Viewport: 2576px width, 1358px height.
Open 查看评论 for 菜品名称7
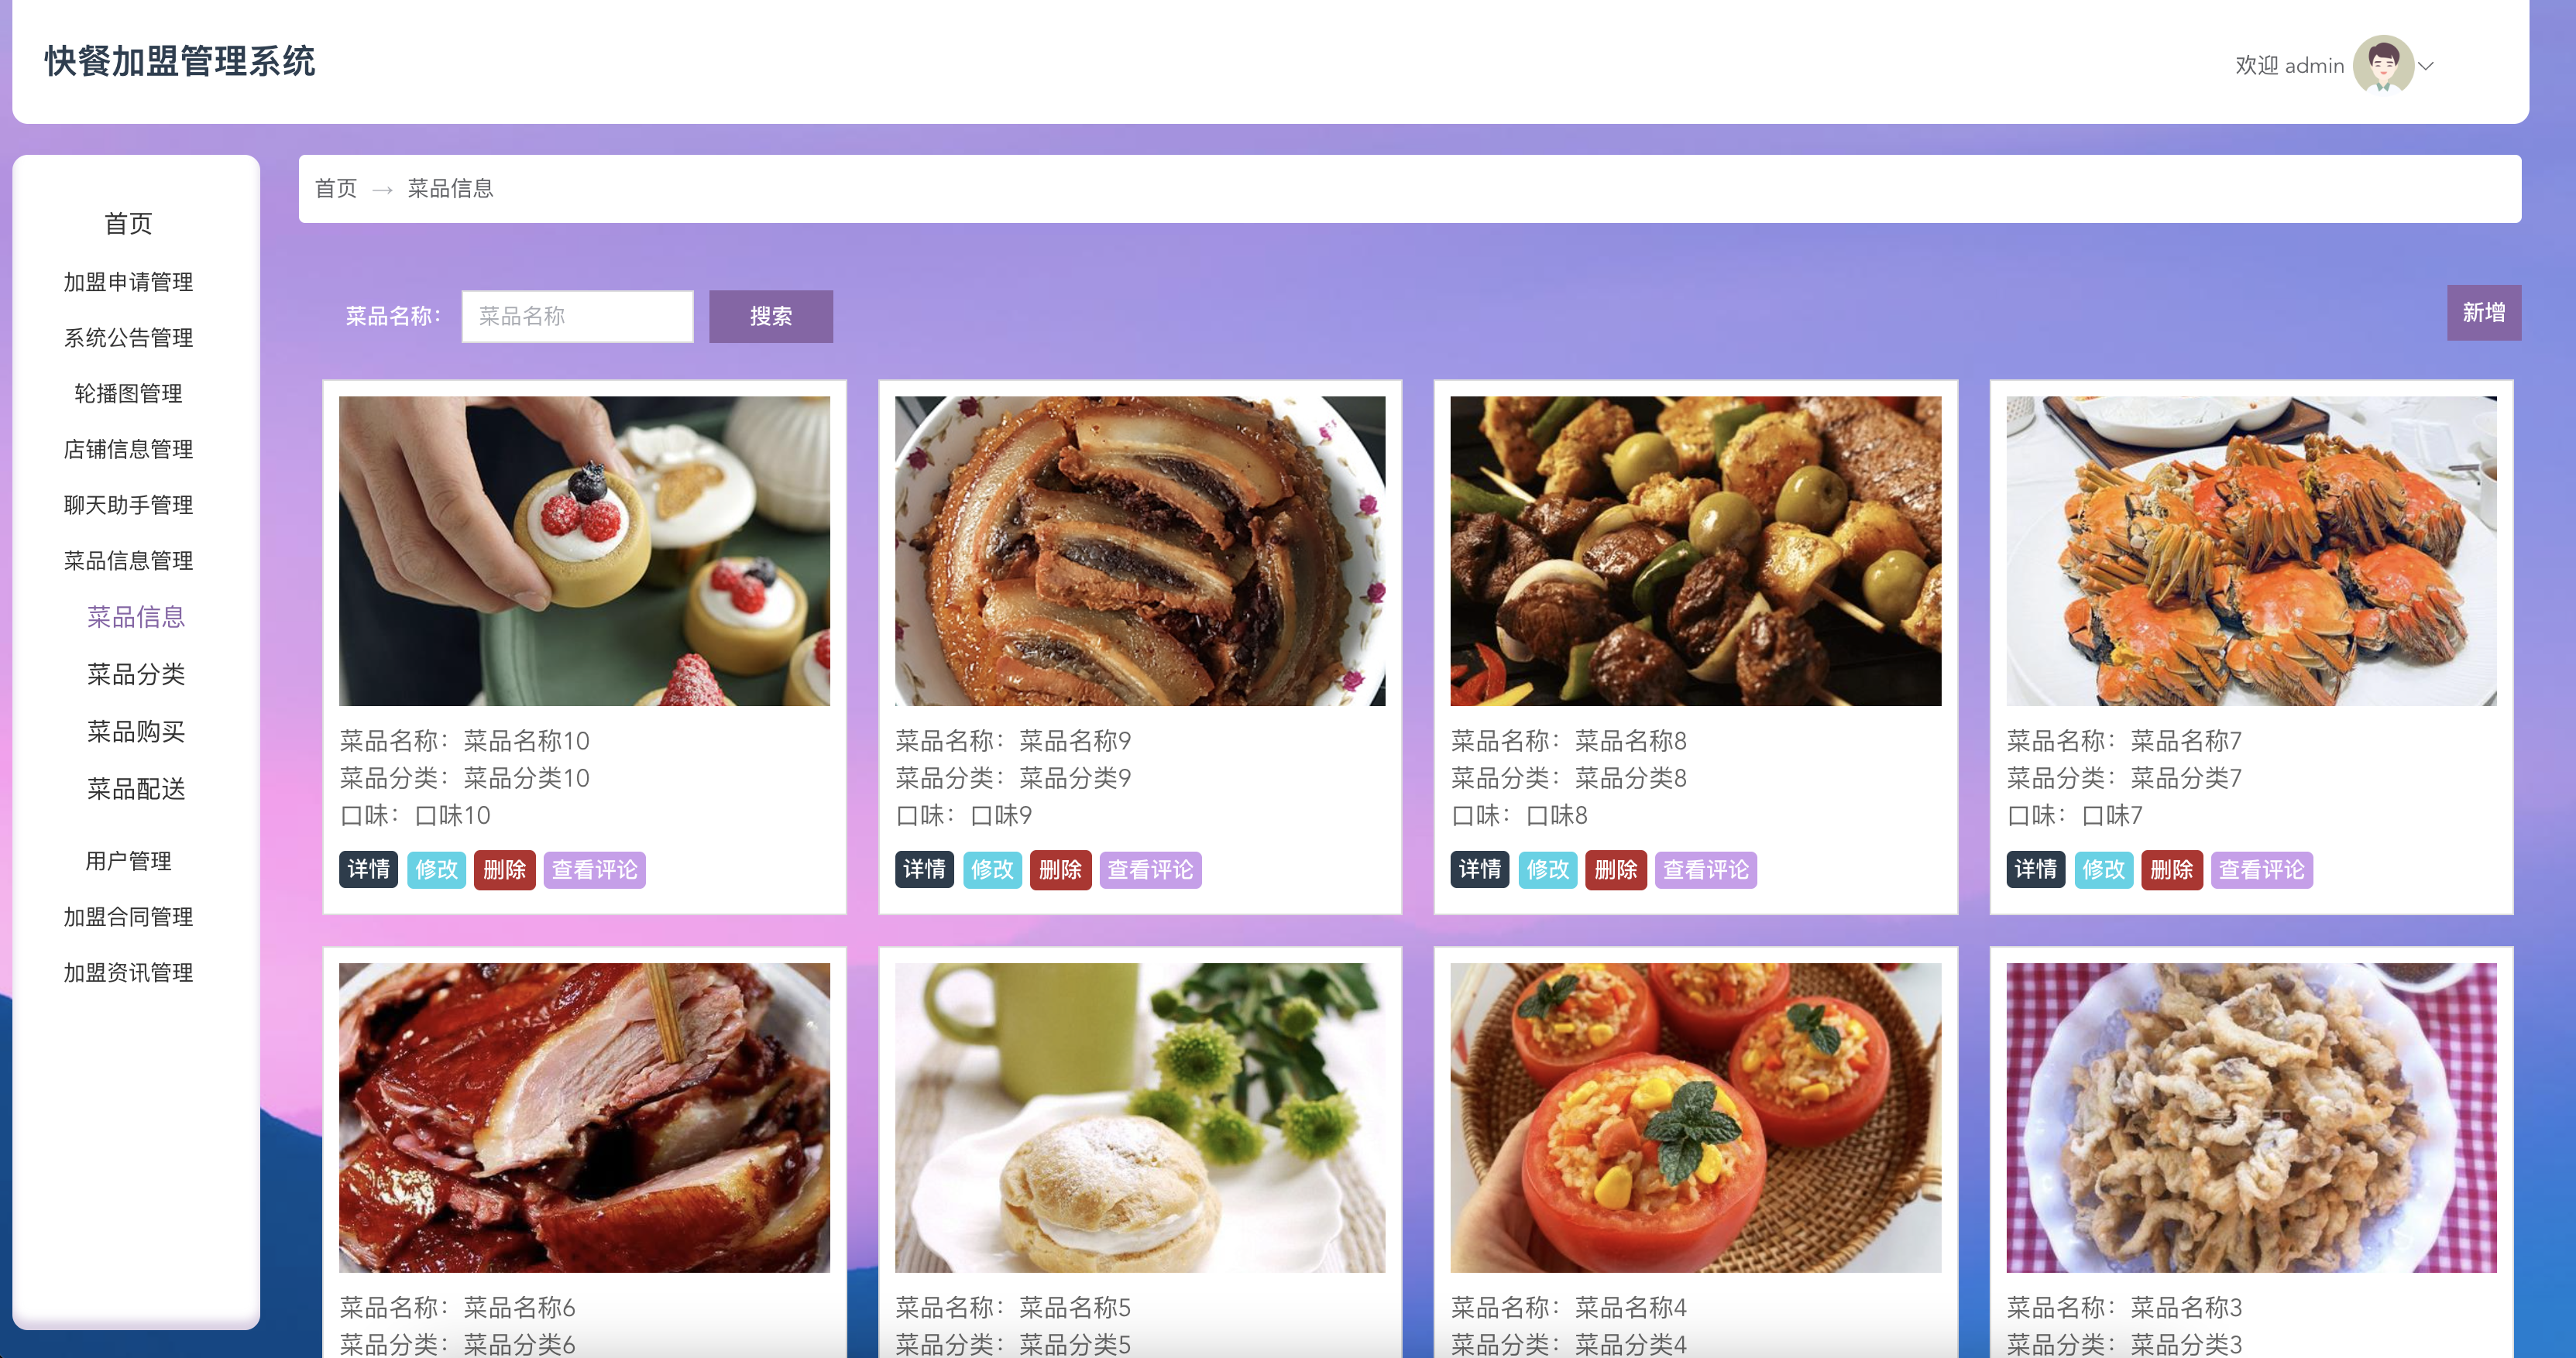(2261, 869)
